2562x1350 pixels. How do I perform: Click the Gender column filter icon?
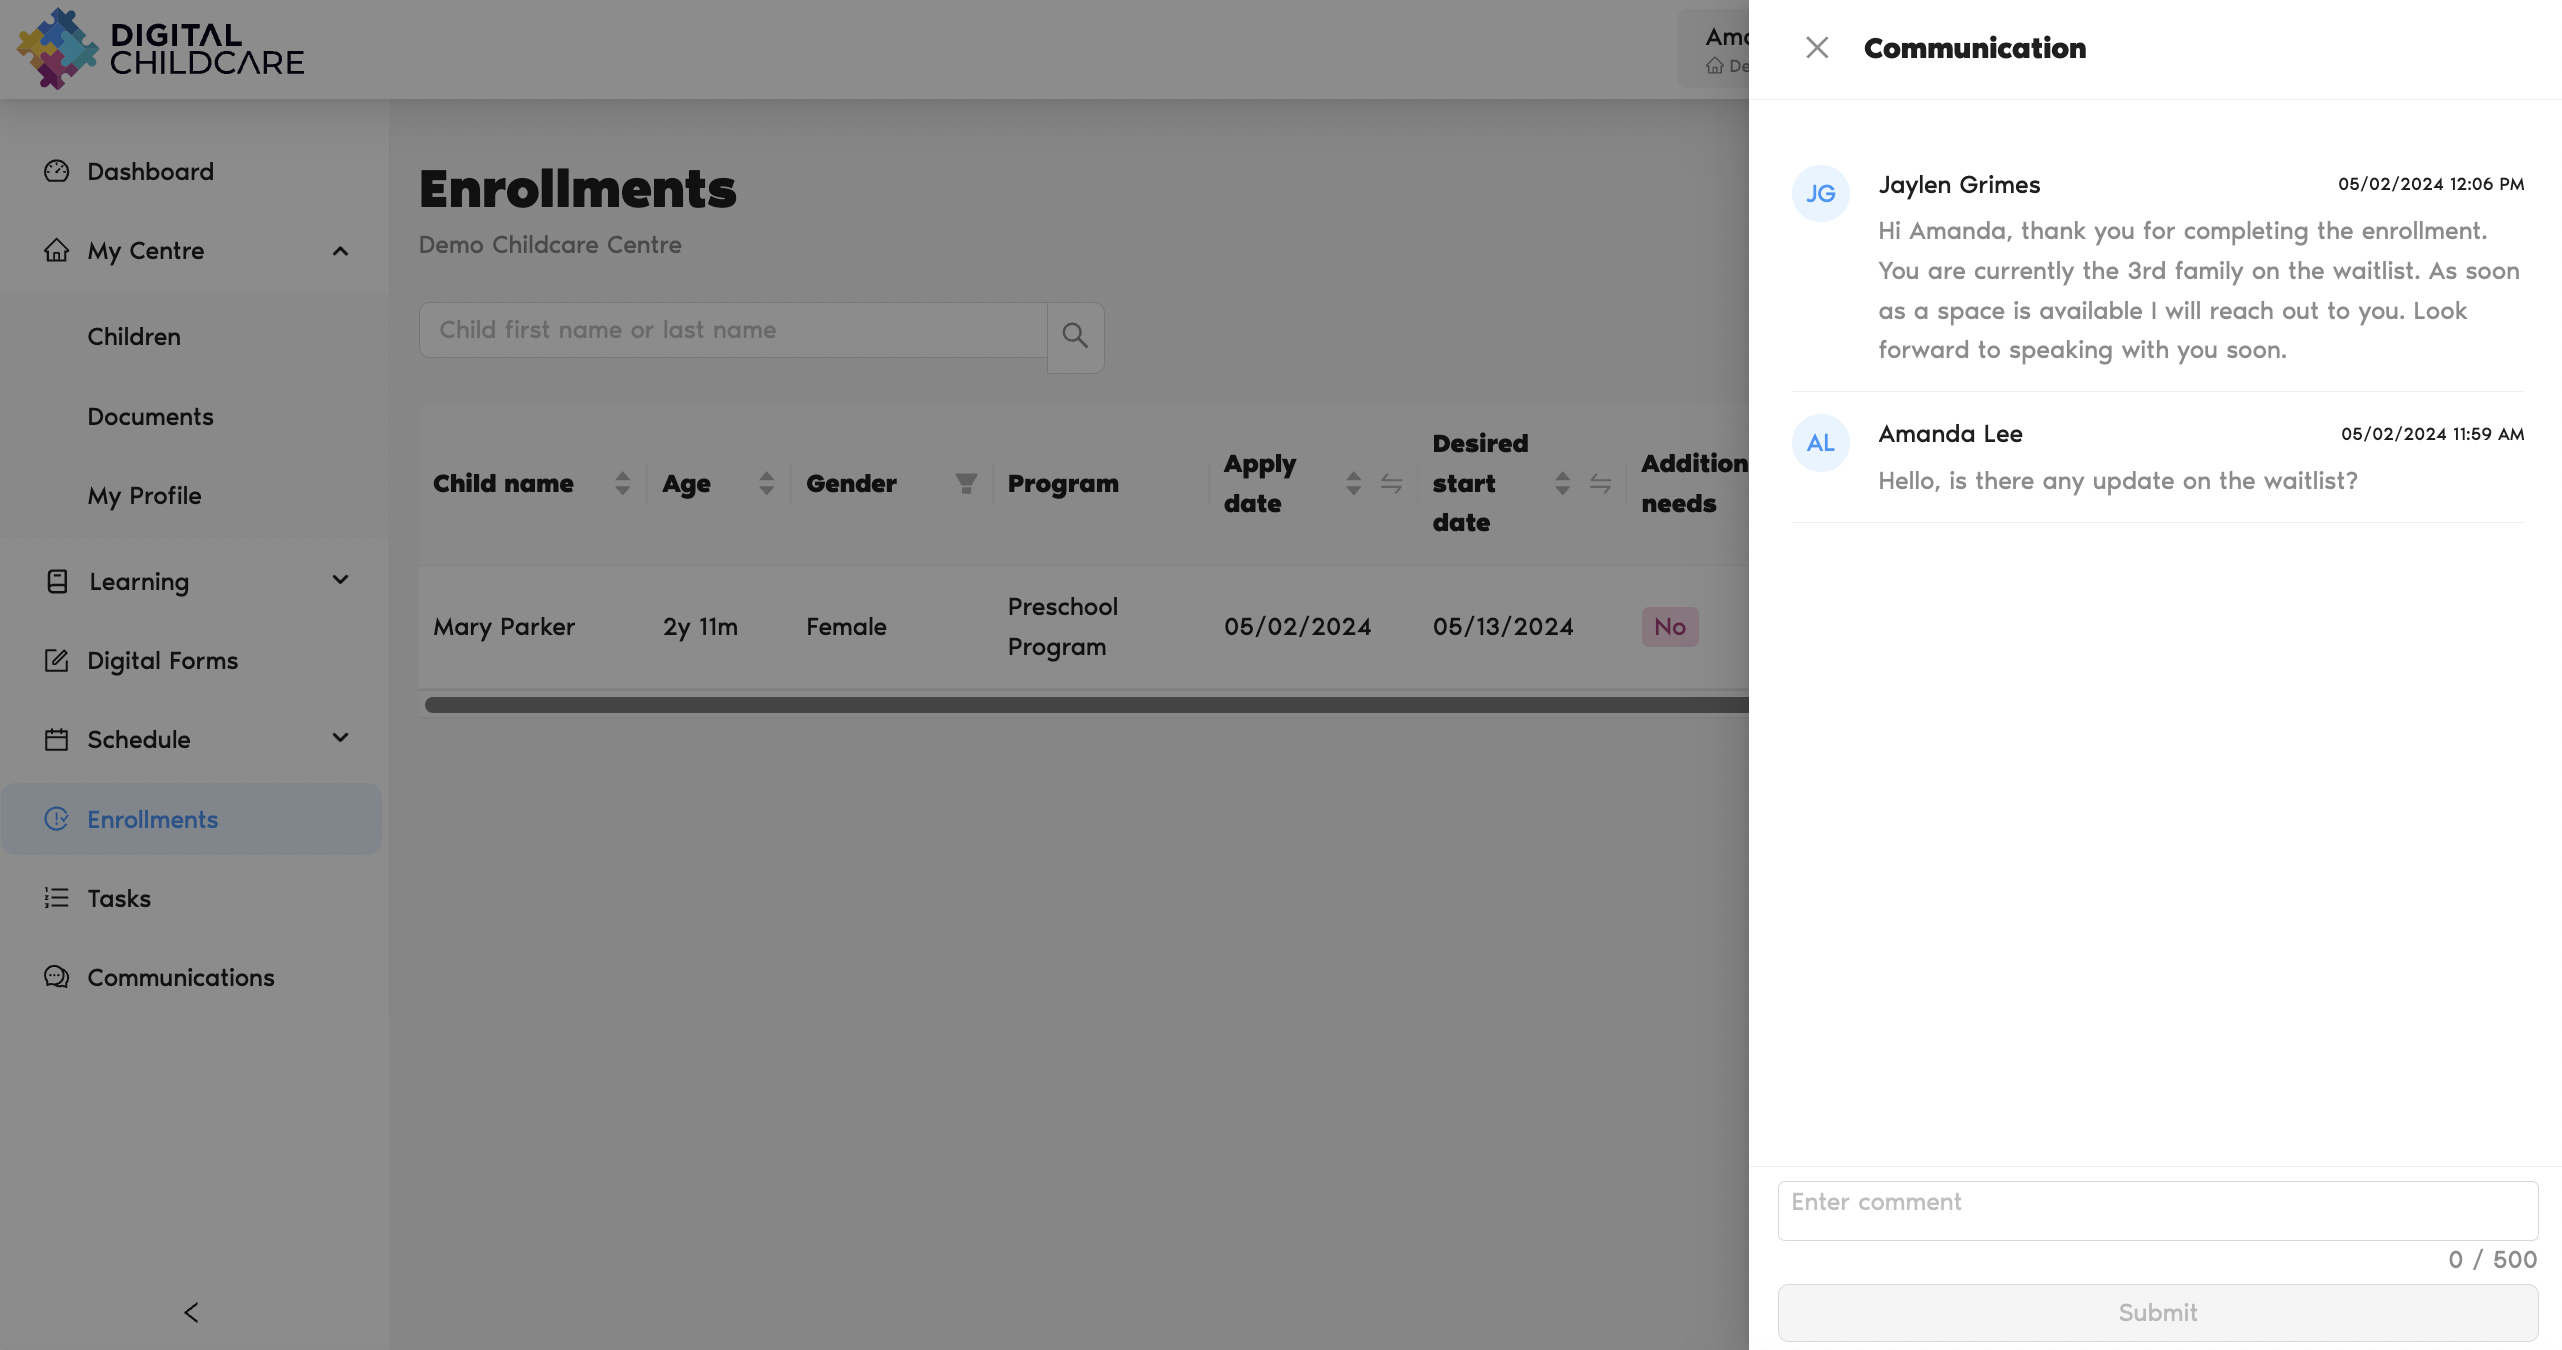point(966,484)
